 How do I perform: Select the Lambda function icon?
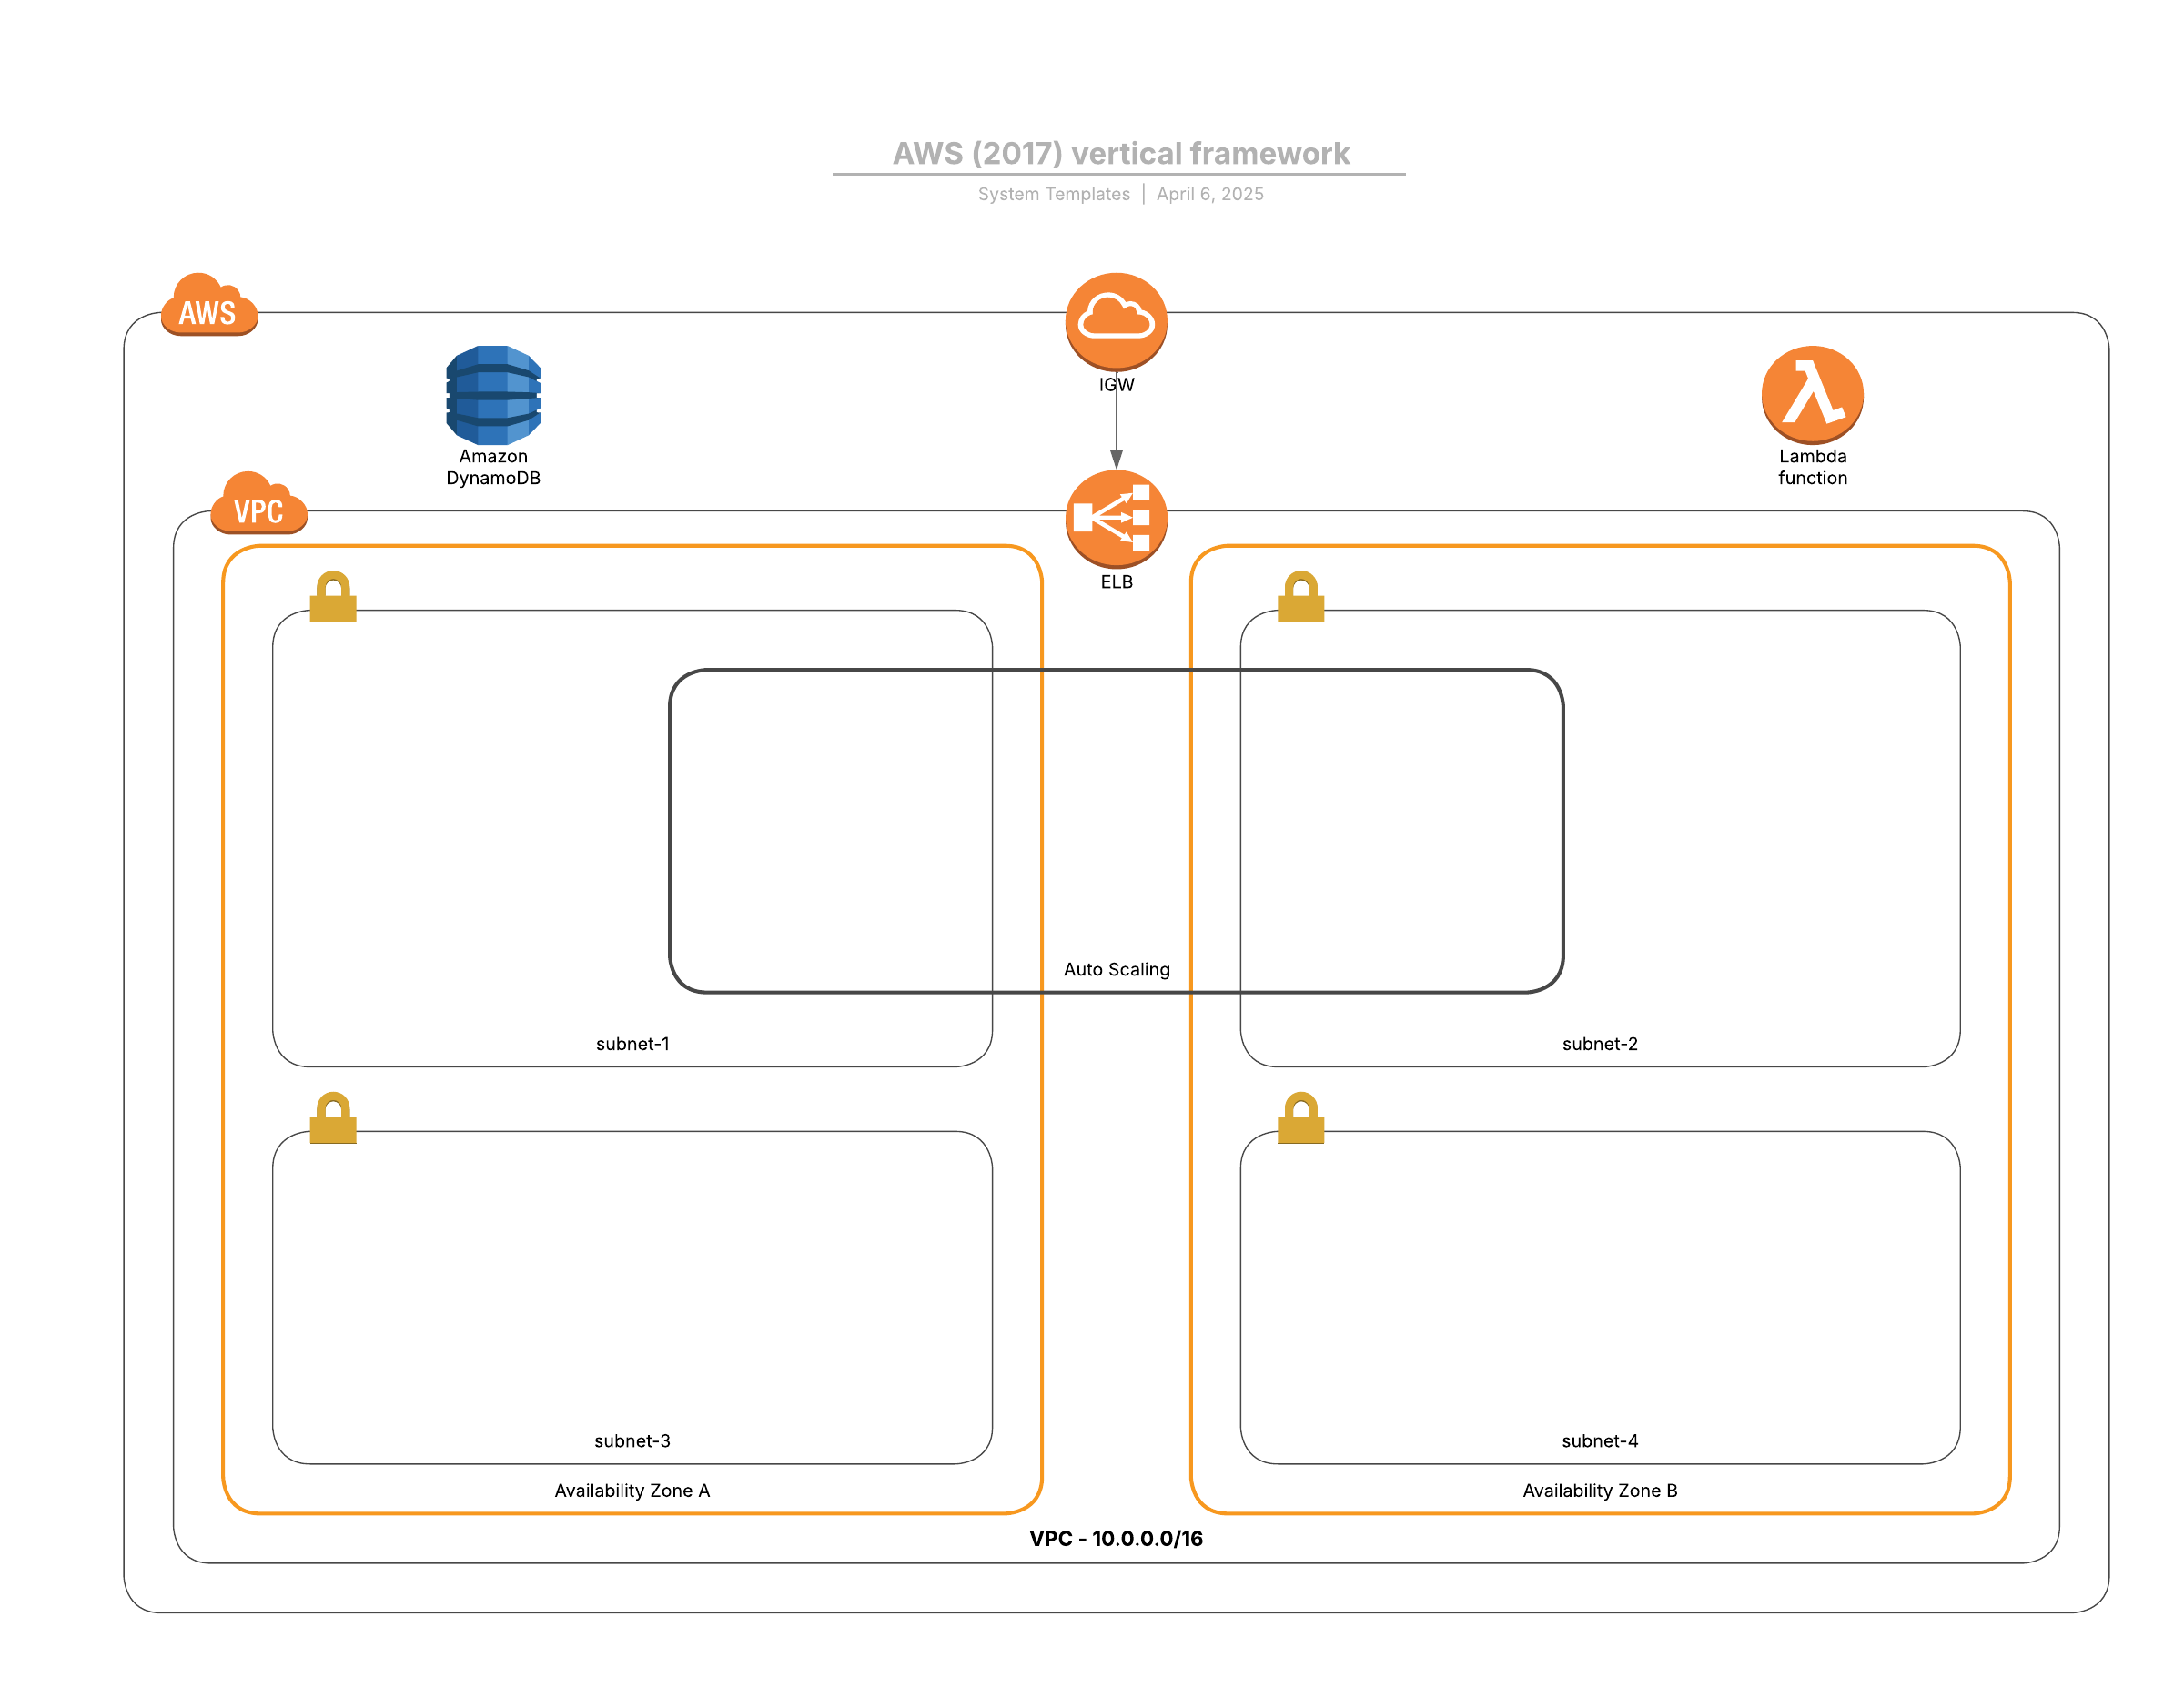(1812, 394)
